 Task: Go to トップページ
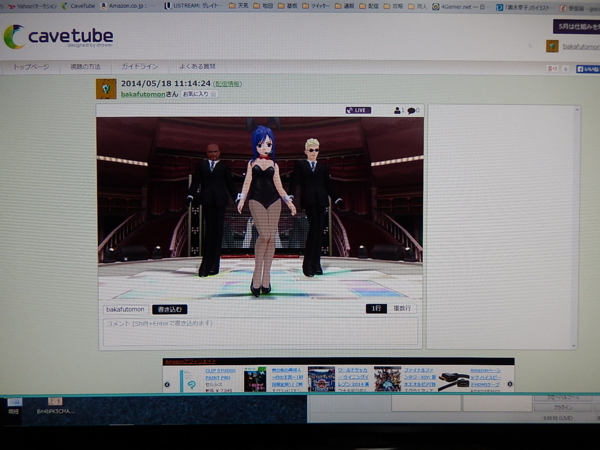(31, 67)
